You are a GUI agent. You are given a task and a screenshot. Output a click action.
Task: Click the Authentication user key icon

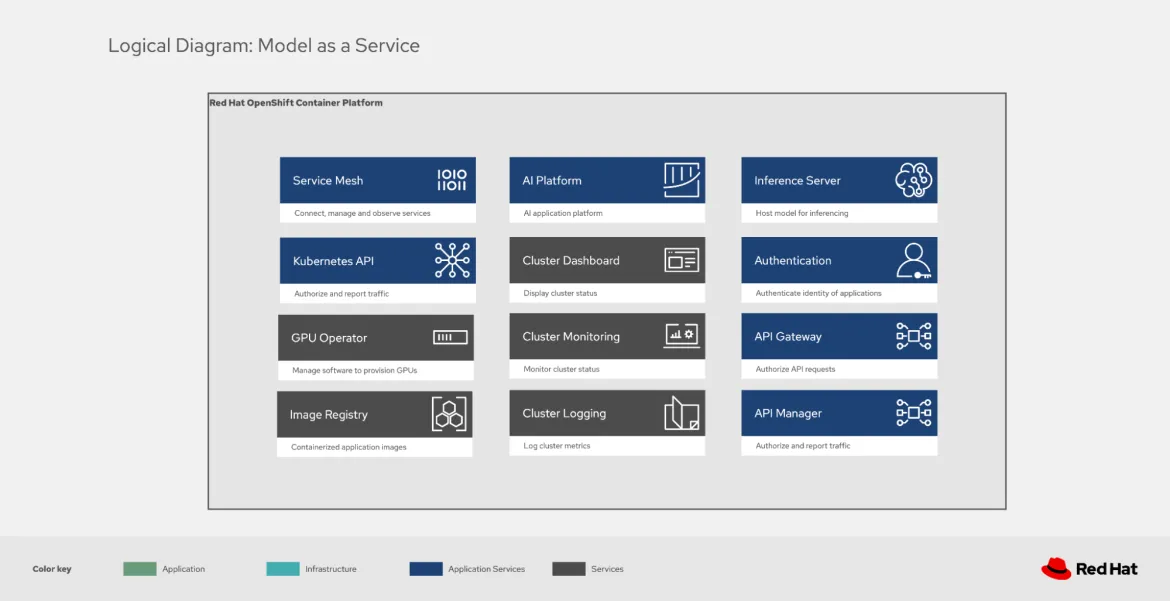[x=913, y=260]
